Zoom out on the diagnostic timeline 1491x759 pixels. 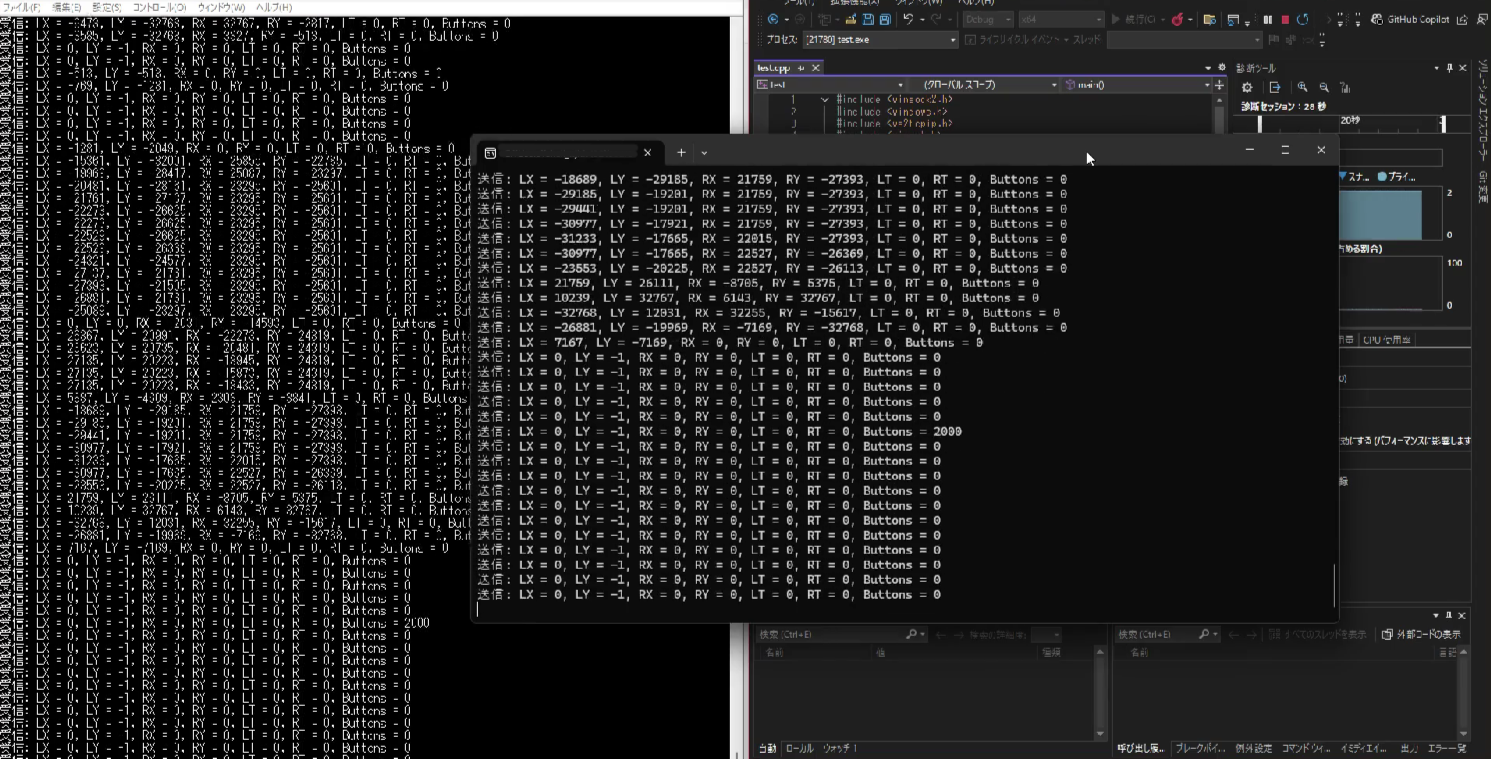1325,87
